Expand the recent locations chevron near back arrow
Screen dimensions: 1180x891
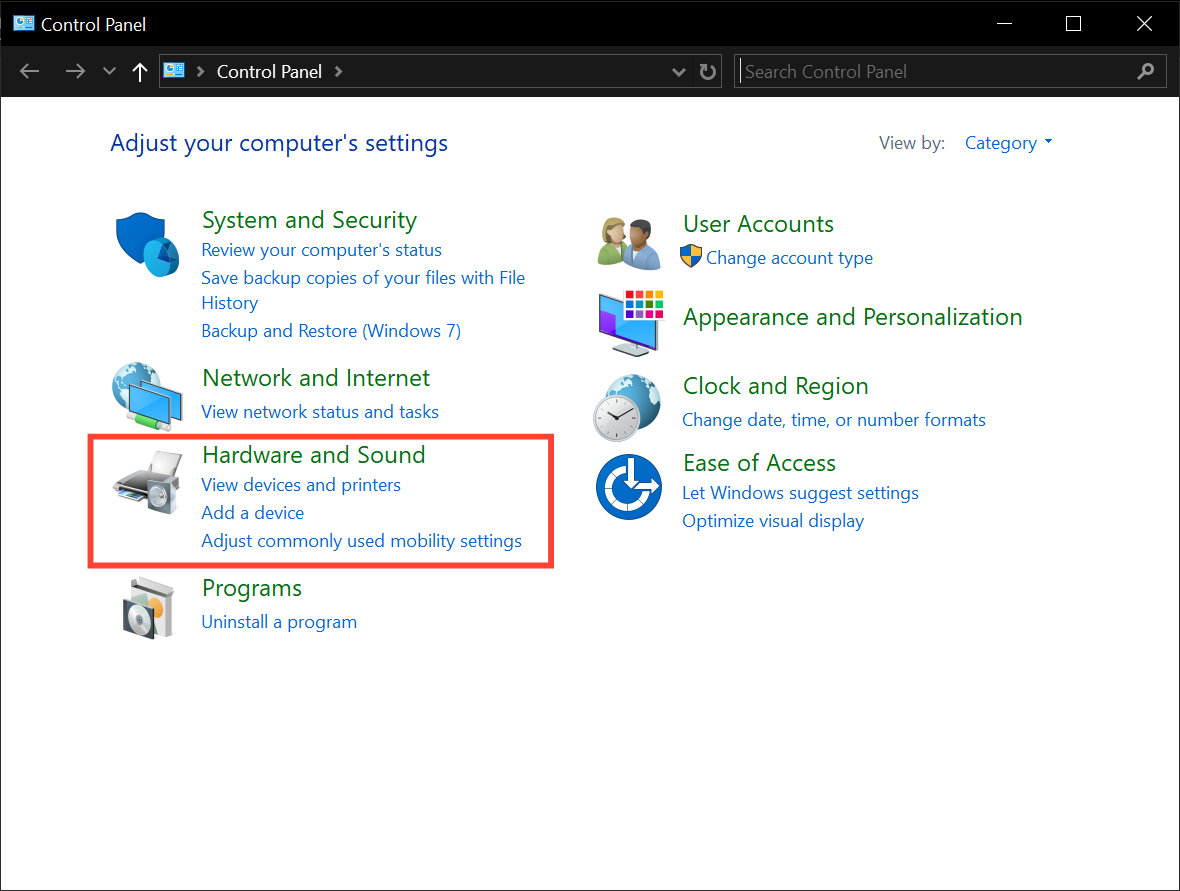click(108, 71)
